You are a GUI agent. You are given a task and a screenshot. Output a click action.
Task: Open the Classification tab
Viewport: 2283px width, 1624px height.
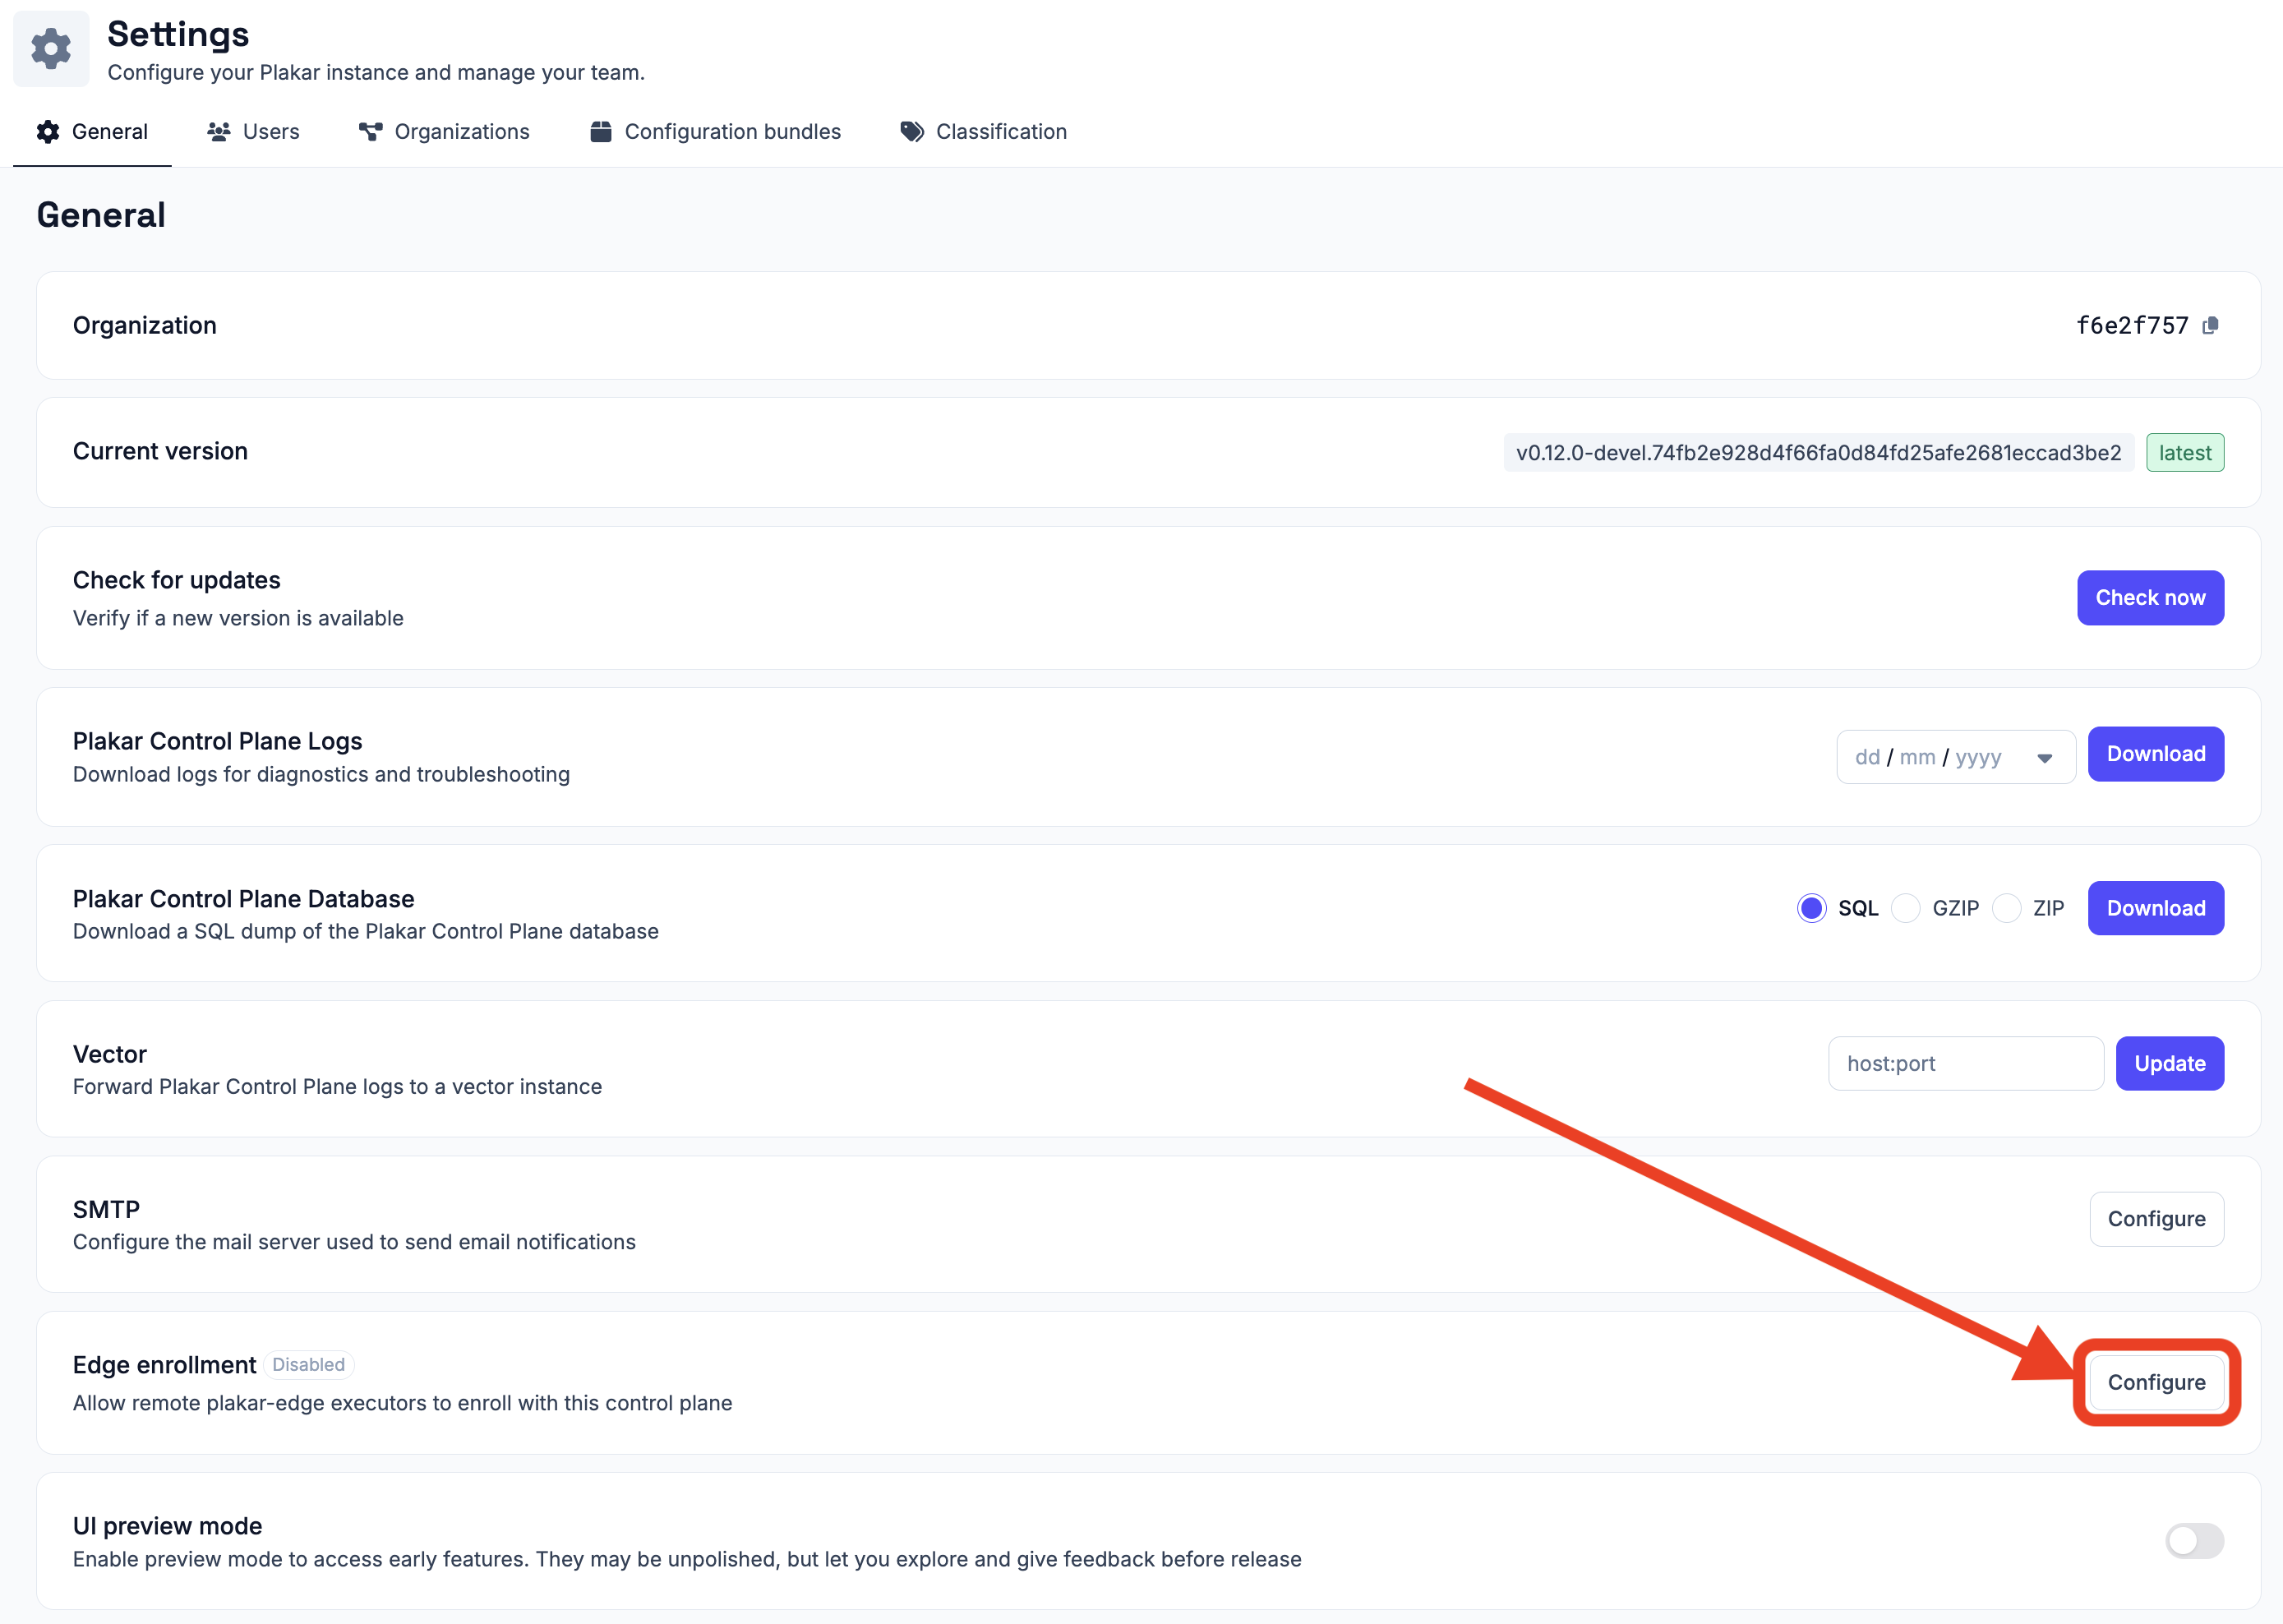pyautogui.click(x=984, y=132)
